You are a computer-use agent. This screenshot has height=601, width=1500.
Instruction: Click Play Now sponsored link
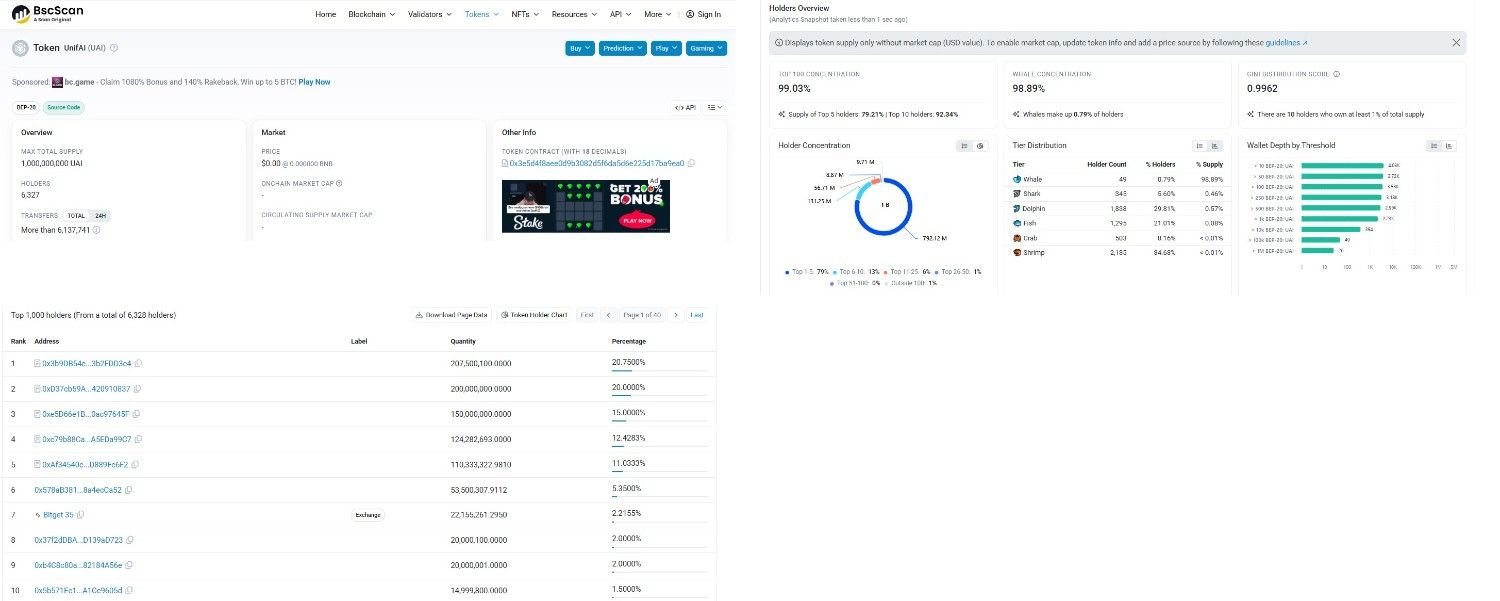(314, 82)
